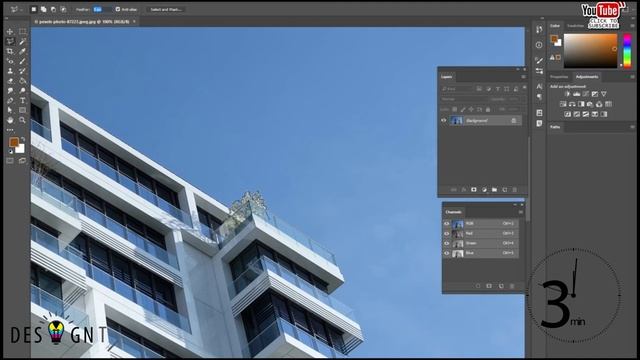Image resolution: width=640 pixels, height=360 pixels.
Task: Create new fill or adjustment layer
Action: (x=484, y=190)
